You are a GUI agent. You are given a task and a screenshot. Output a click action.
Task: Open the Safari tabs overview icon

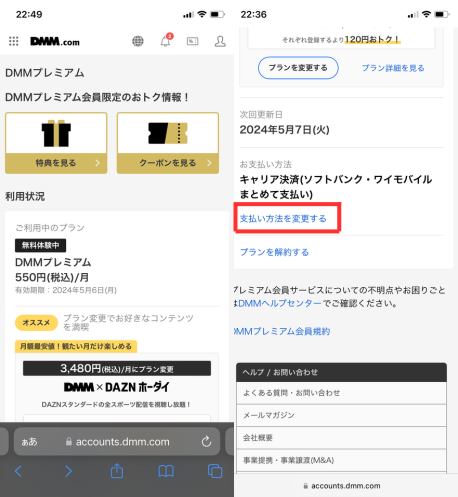215,471
